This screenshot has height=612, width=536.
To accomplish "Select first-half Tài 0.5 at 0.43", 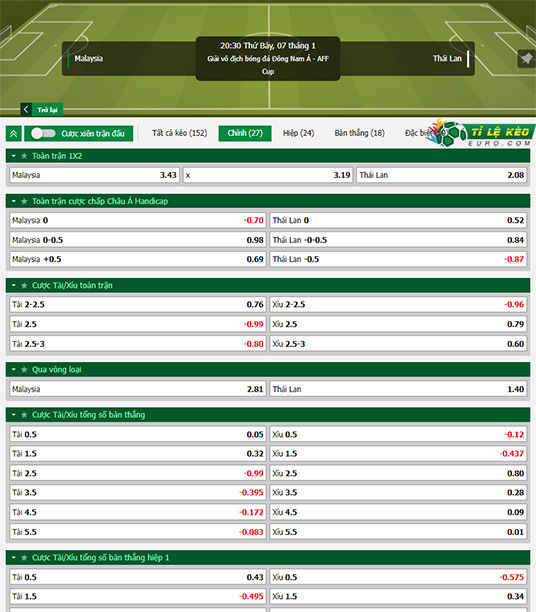I will 137,577.
